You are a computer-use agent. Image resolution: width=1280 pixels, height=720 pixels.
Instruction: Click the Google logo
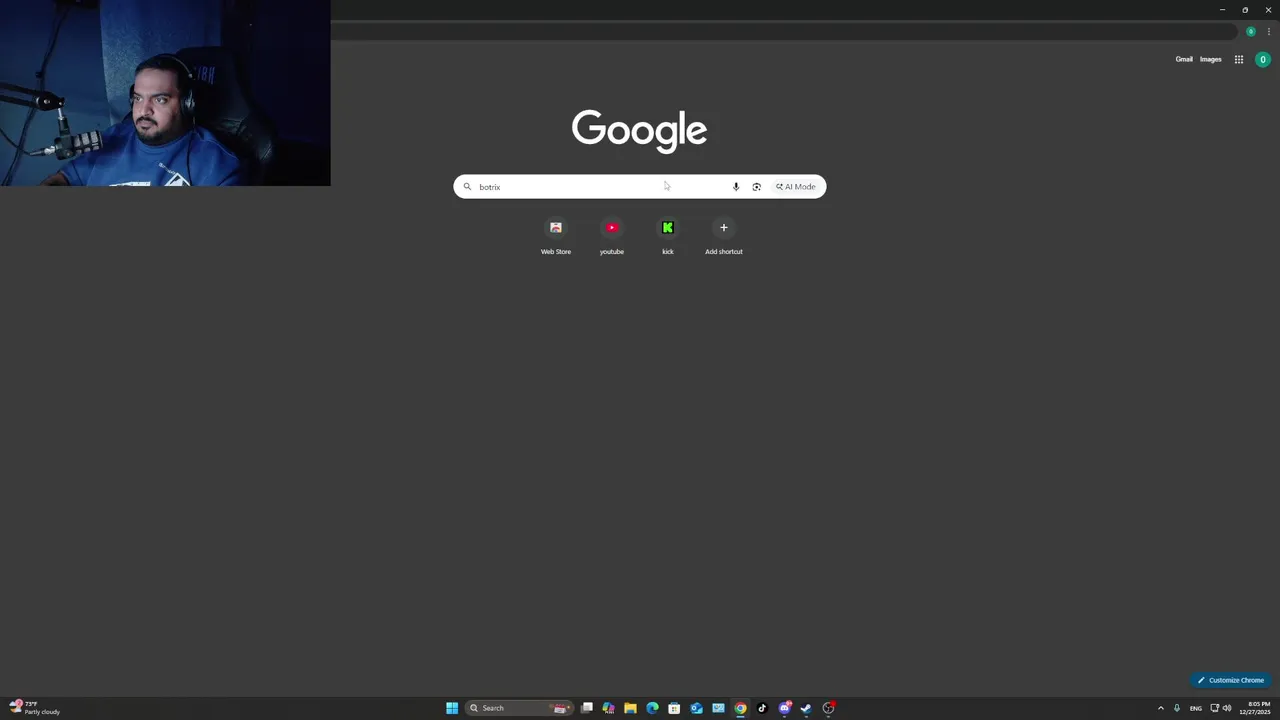coord(640,130)
